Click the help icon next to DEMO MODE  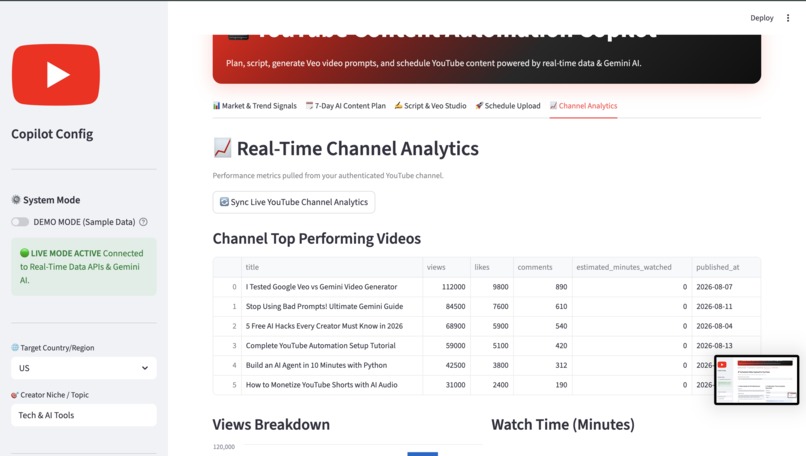(143, 222)
